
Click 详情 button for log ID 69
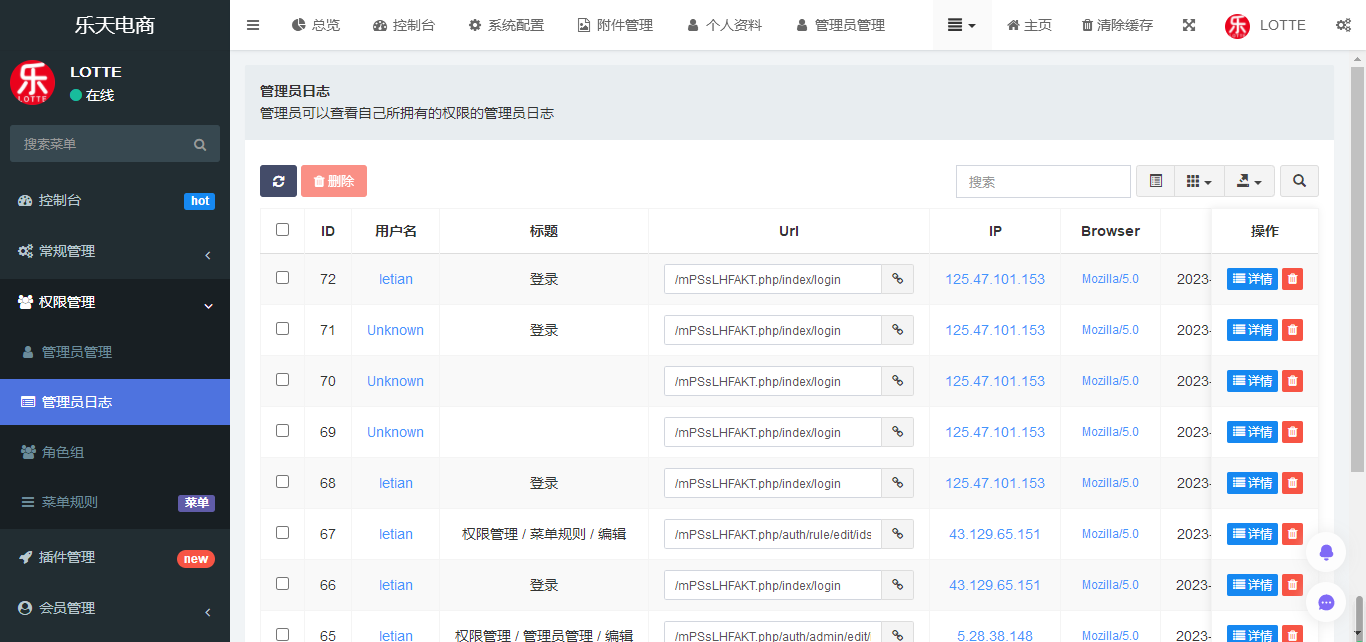pyautogui.click(x=1252, y=432)
